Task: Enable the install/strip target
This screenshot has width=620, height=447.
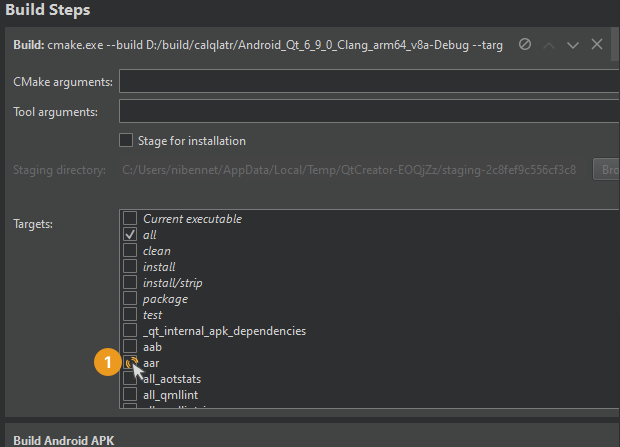Action: tap(129, 282)
